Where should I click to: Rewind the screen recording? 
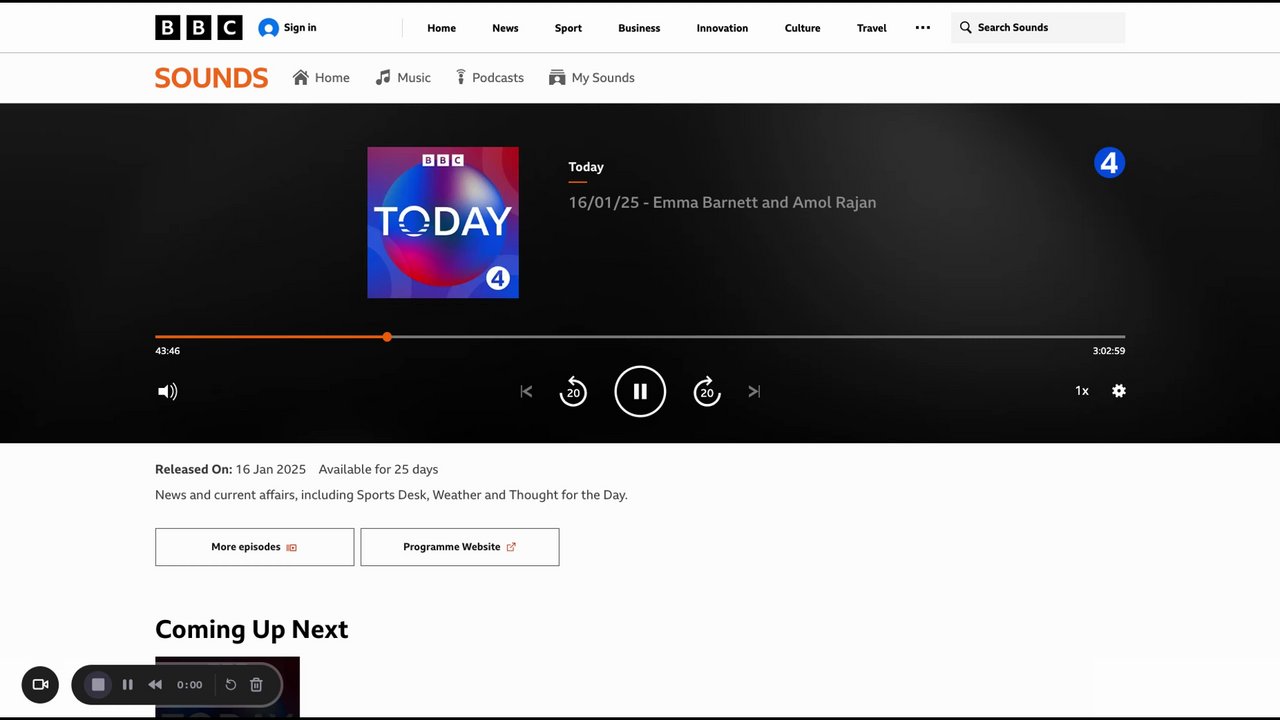coord(155,685)
